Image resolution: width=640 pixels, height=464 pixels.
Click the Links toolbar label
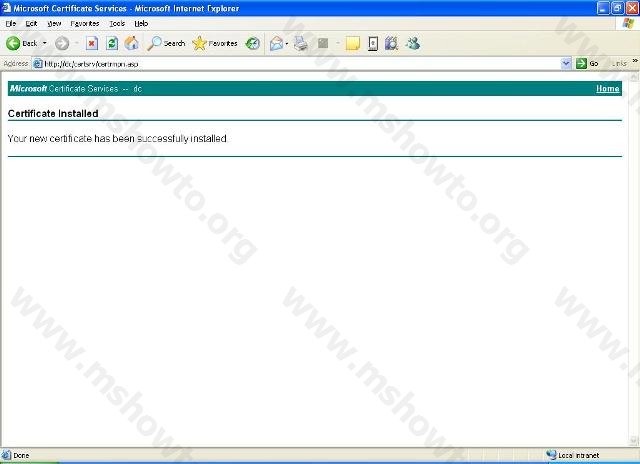click(619, 64)
